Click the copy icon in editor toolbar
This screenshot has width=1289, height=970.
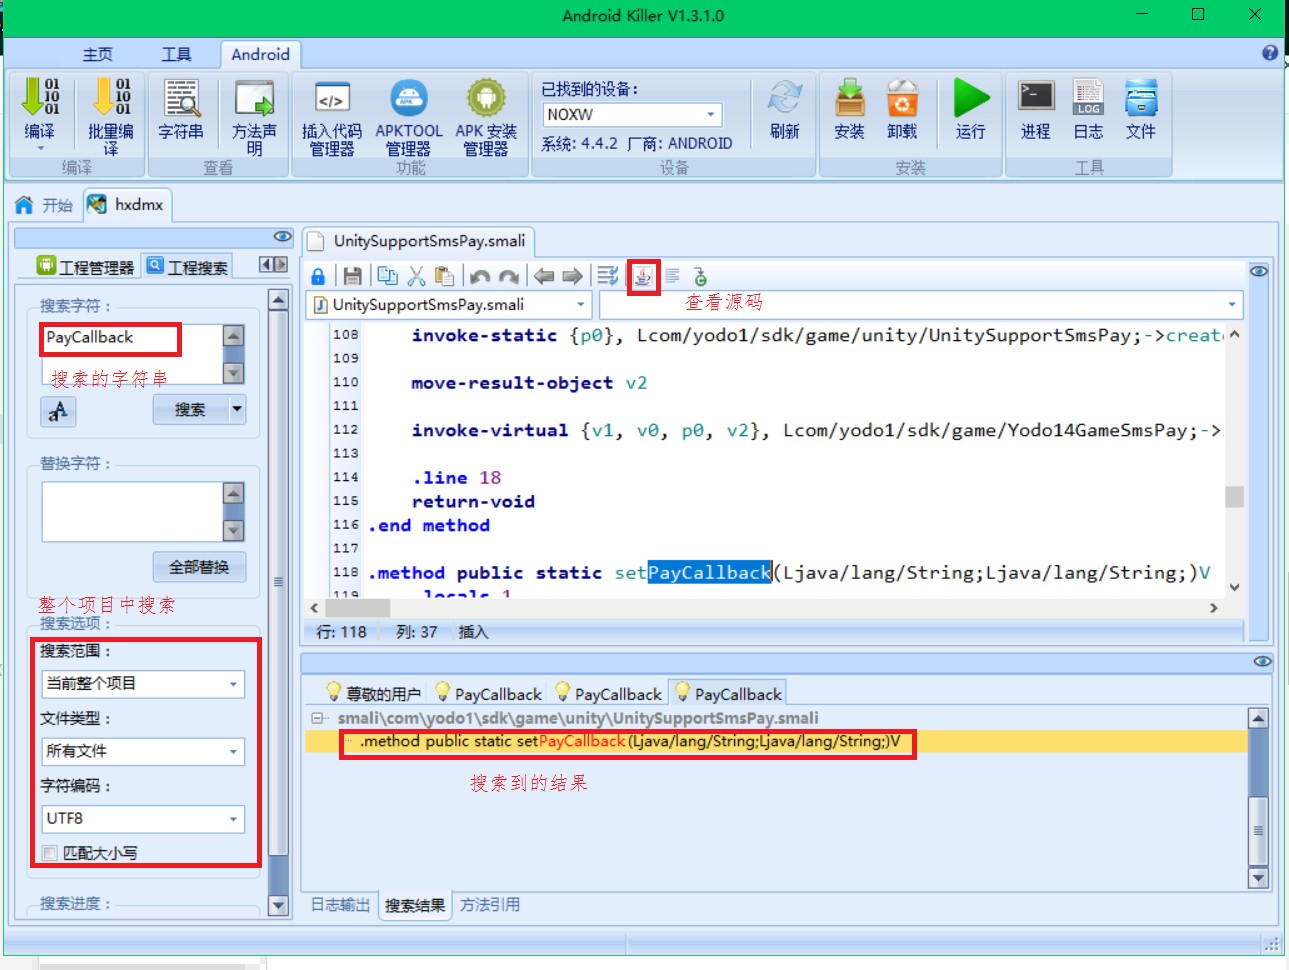click(x=388, y=276)
